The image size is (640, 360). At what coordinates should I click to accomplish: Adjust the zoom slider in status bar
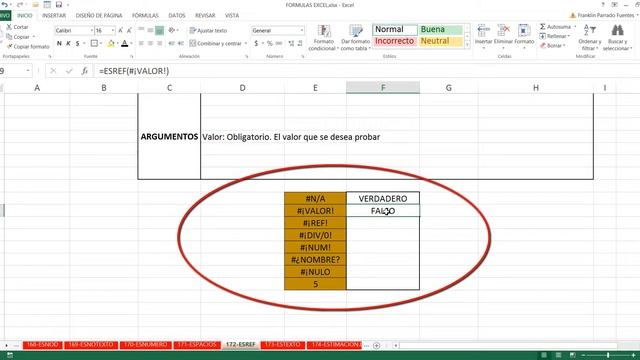tap(608, 356)
